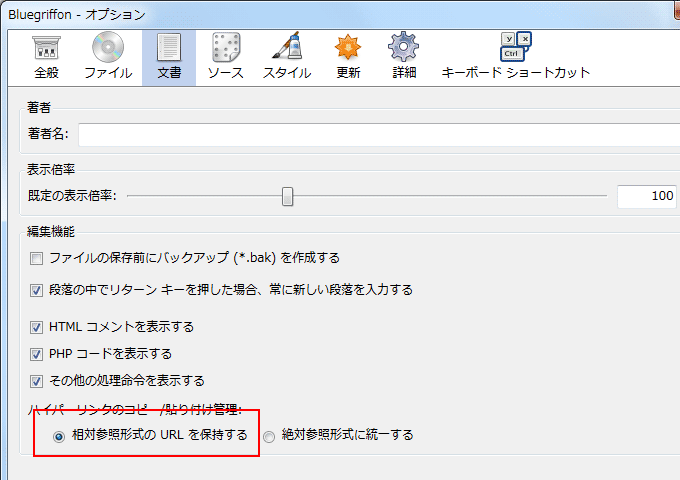Toggle その他の処理命令を表示する checkbox
Image resolution: width=680 pixels, height=480 pixels.
36,382
